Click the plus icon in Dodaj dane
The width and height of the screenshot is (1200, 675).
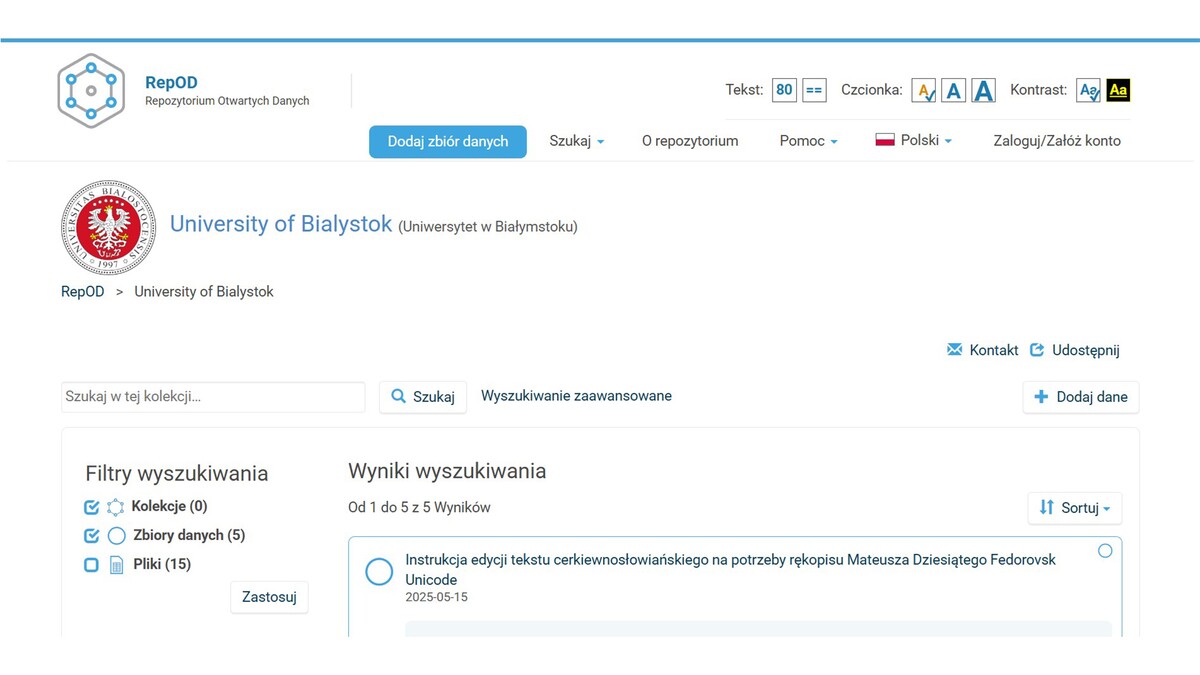pos(1041,397)
